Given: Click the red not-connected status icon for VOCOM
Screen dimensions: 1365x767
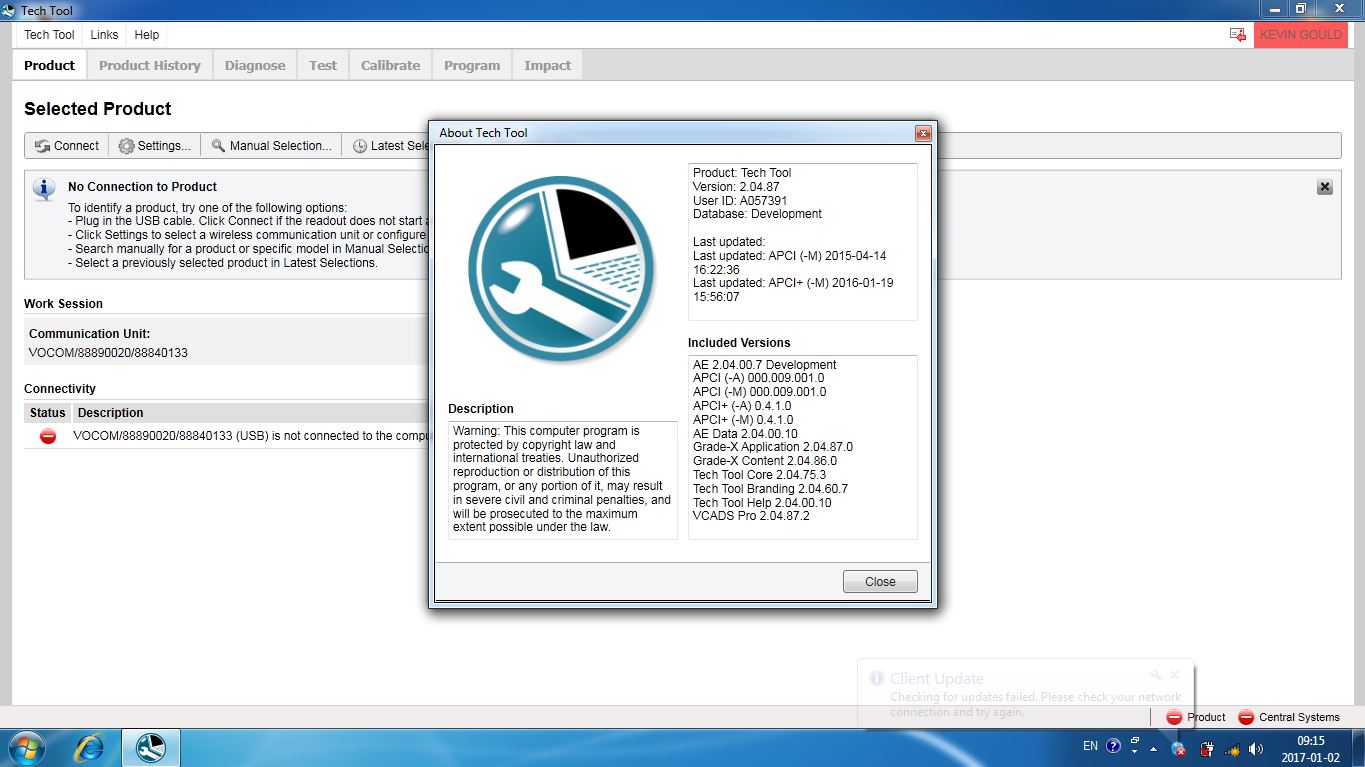Looking at the screenshot, I should pos(47,436).
